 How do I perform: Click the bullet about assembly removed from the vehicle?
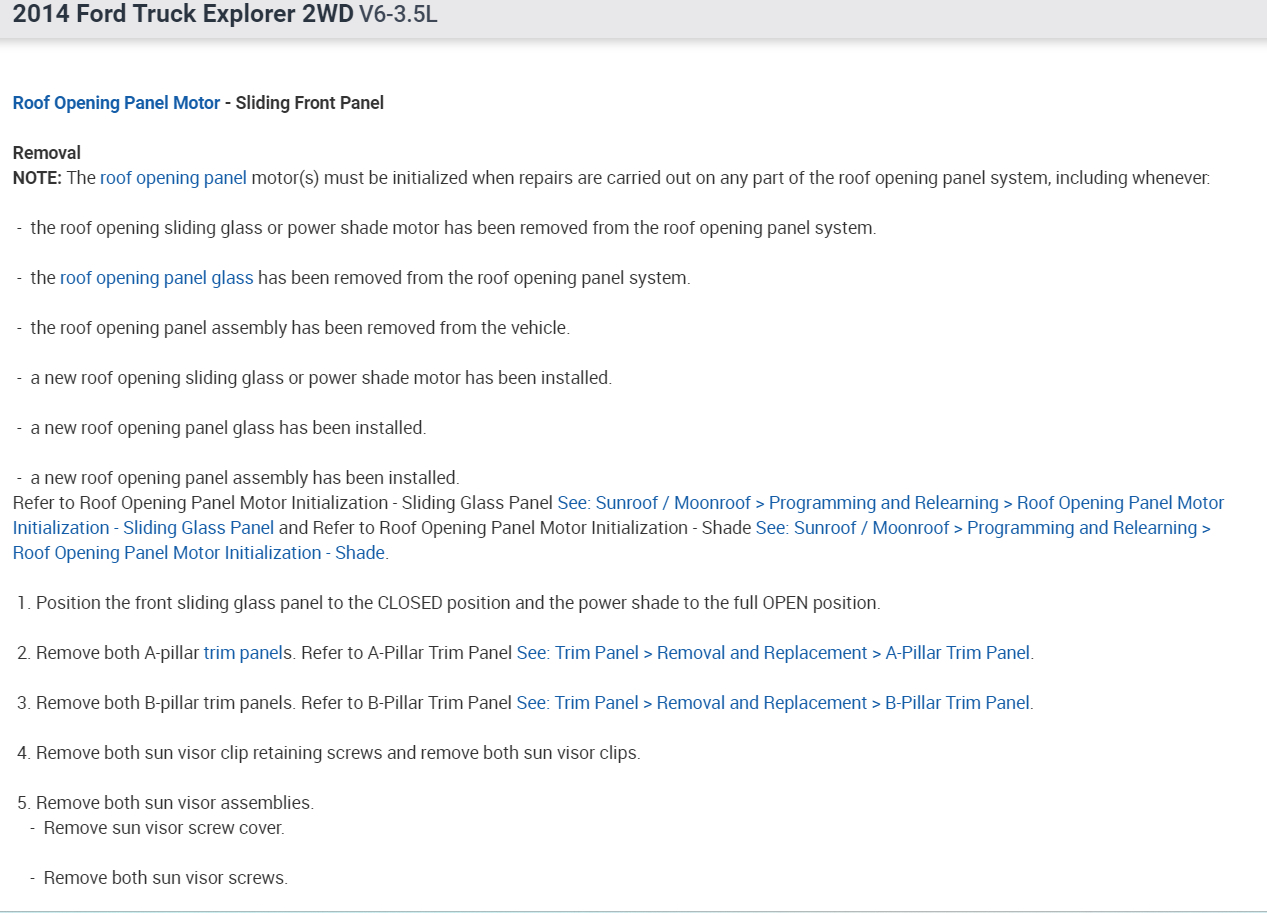click(300, 328)
